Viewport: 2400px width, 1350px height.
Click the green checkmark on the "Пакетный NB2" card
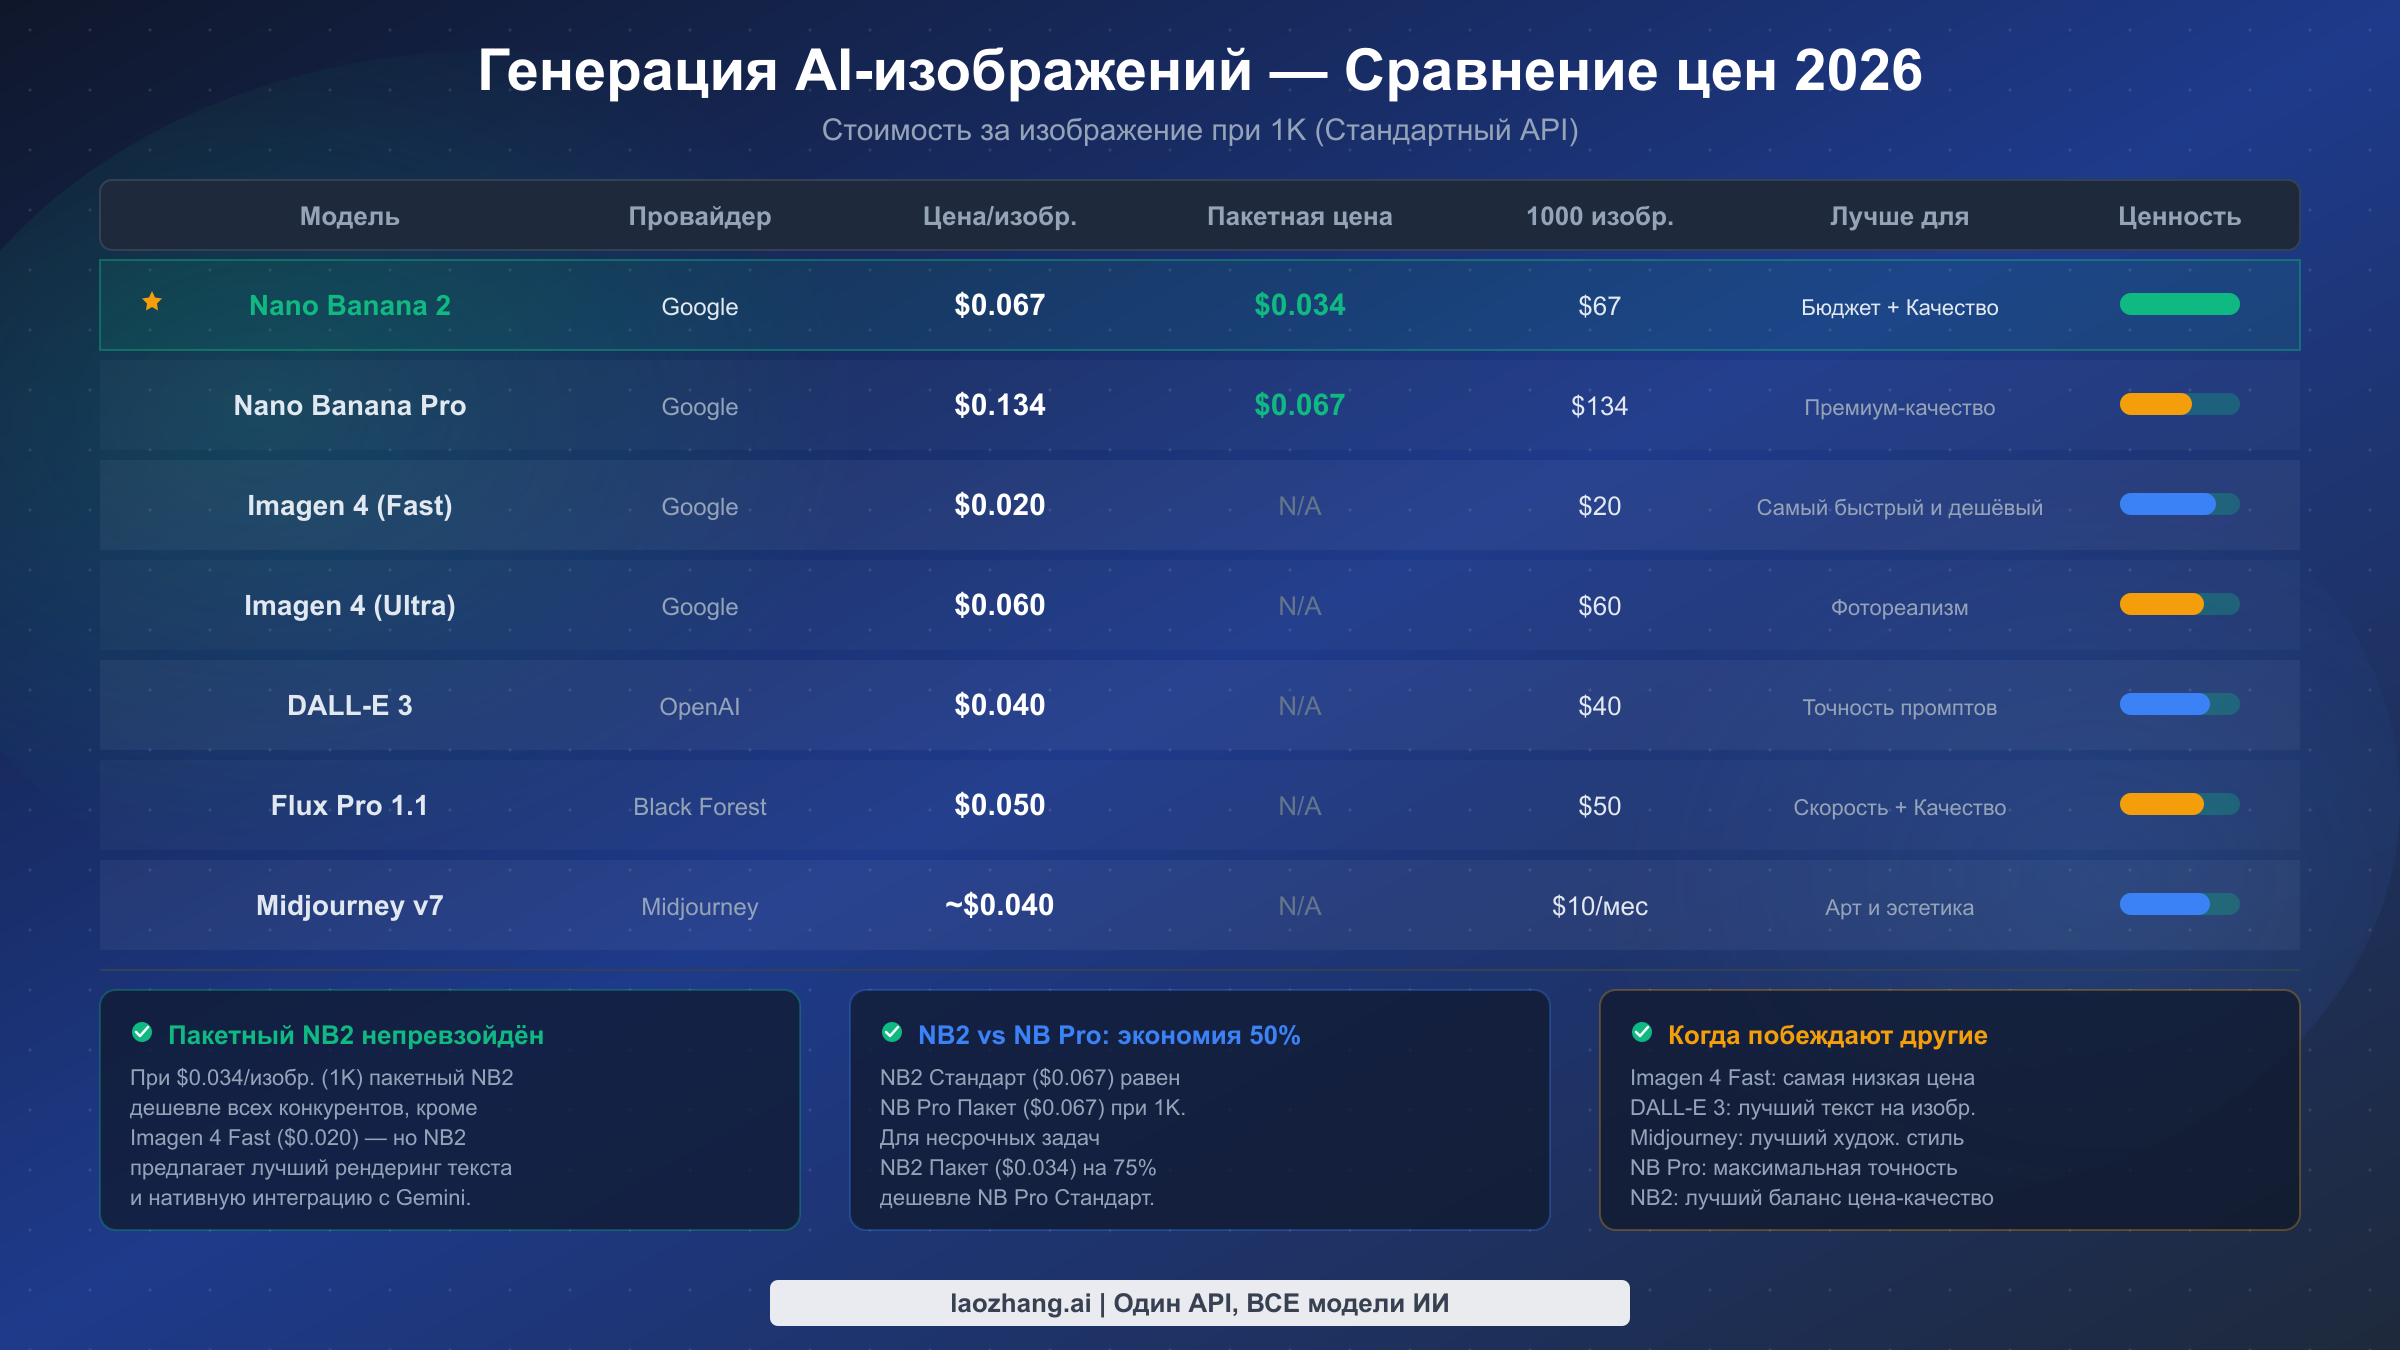[x=143, y=1034]
